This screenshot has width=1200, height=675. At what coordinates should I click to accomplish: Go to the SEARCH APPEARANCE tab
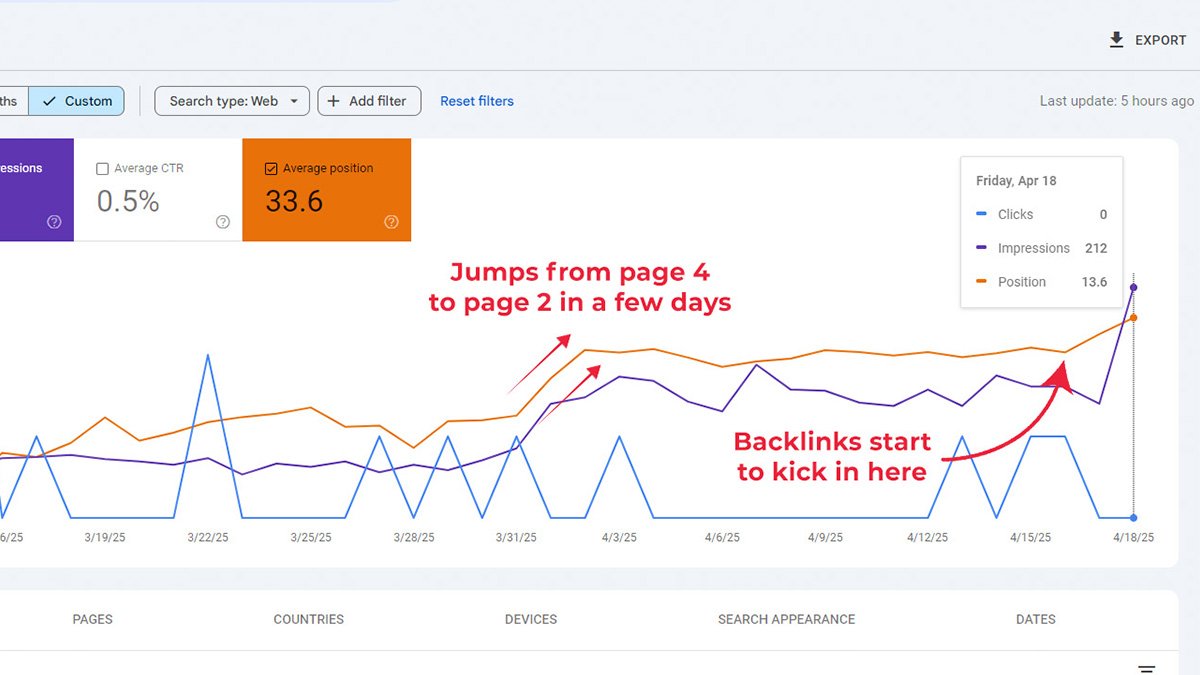(786, 619)
